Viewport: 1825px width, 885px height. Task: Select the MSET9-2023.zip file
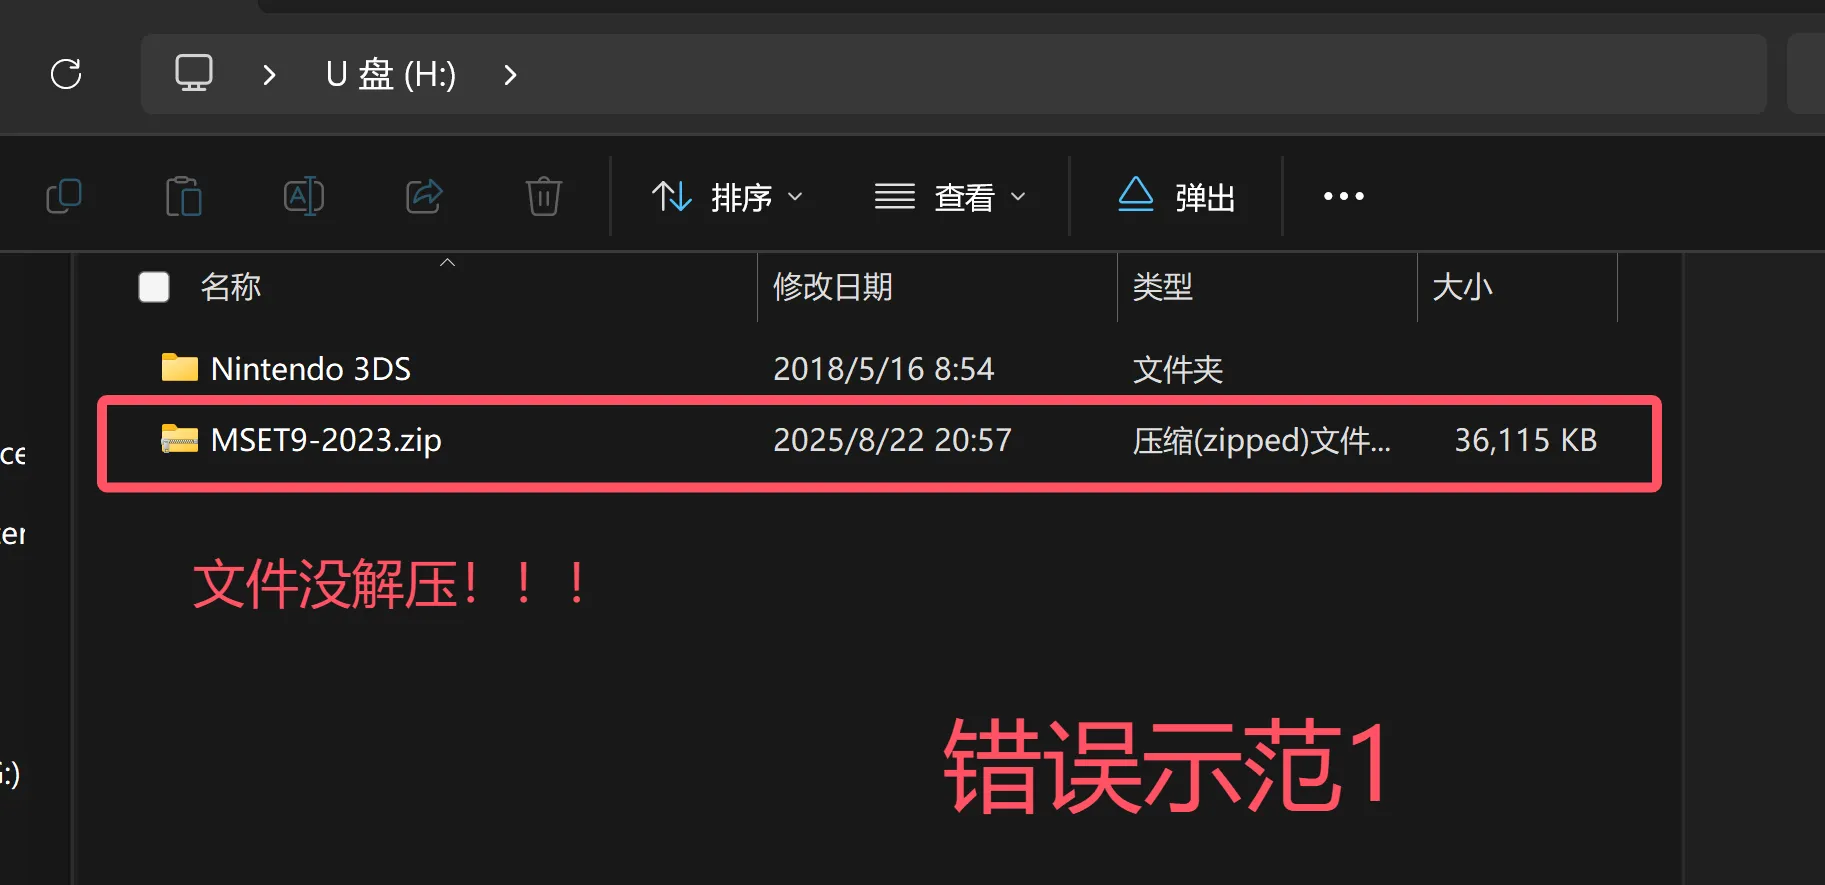tap(326, 440)
